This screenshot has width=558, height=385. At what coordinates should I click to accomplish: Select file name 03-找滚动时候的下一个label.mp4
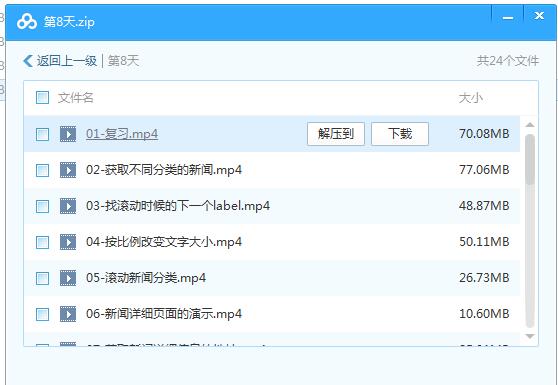pos(178,206)
